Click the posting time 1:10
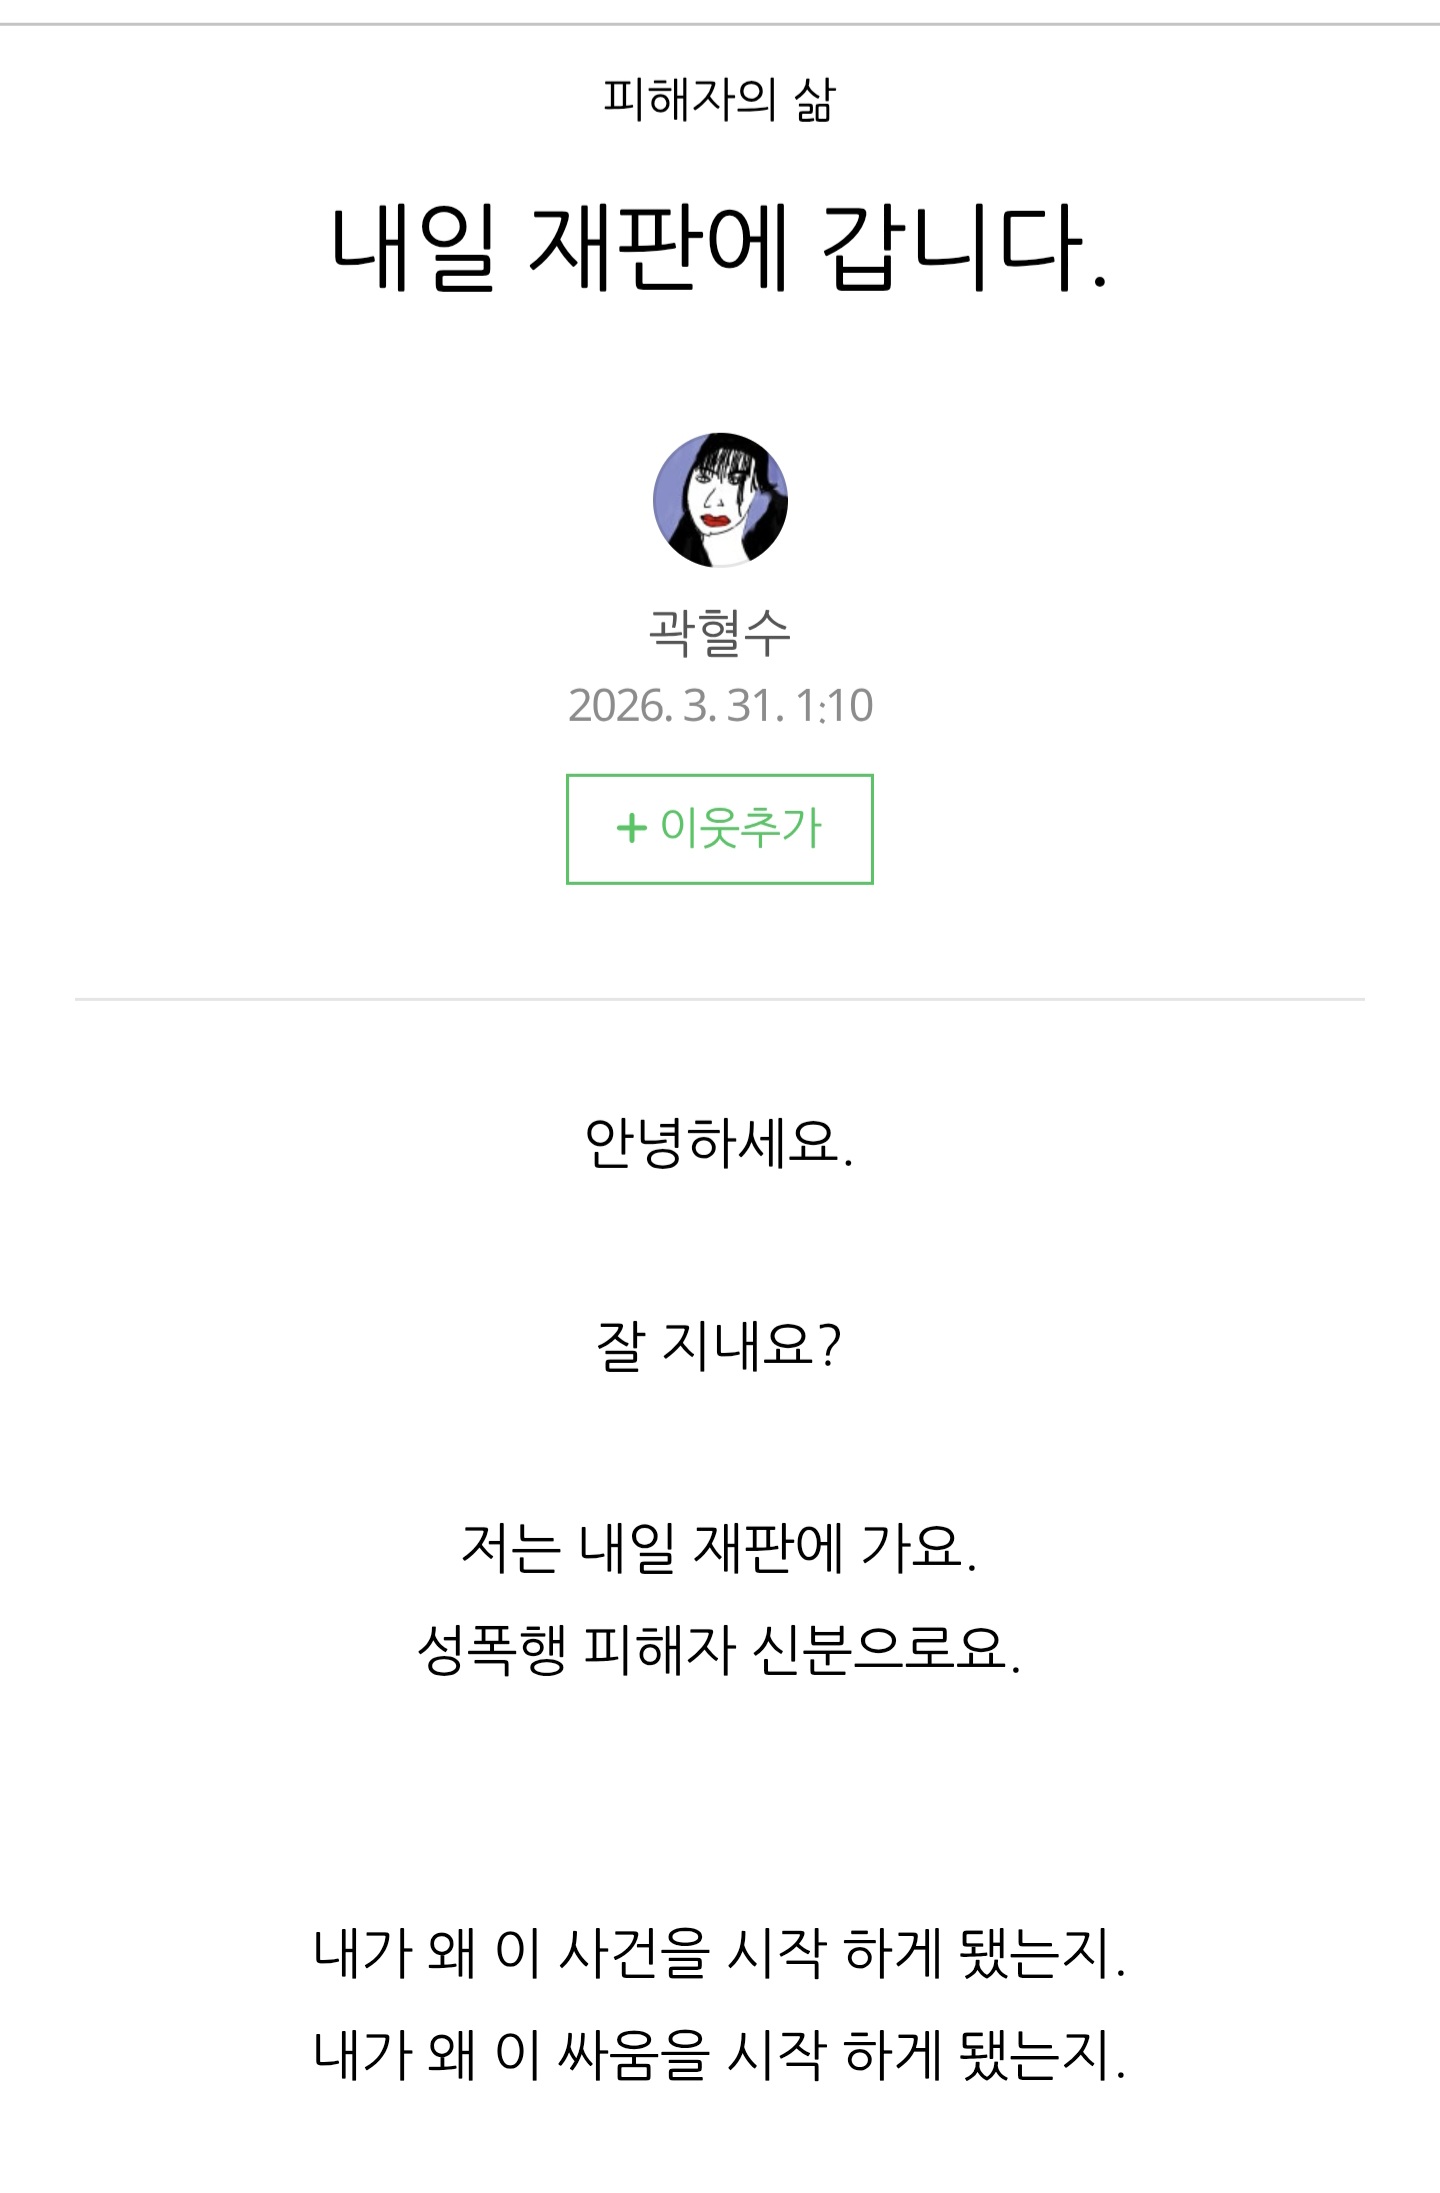The height and width of the screenshot is (2193, 1440). tap(835, 706)
